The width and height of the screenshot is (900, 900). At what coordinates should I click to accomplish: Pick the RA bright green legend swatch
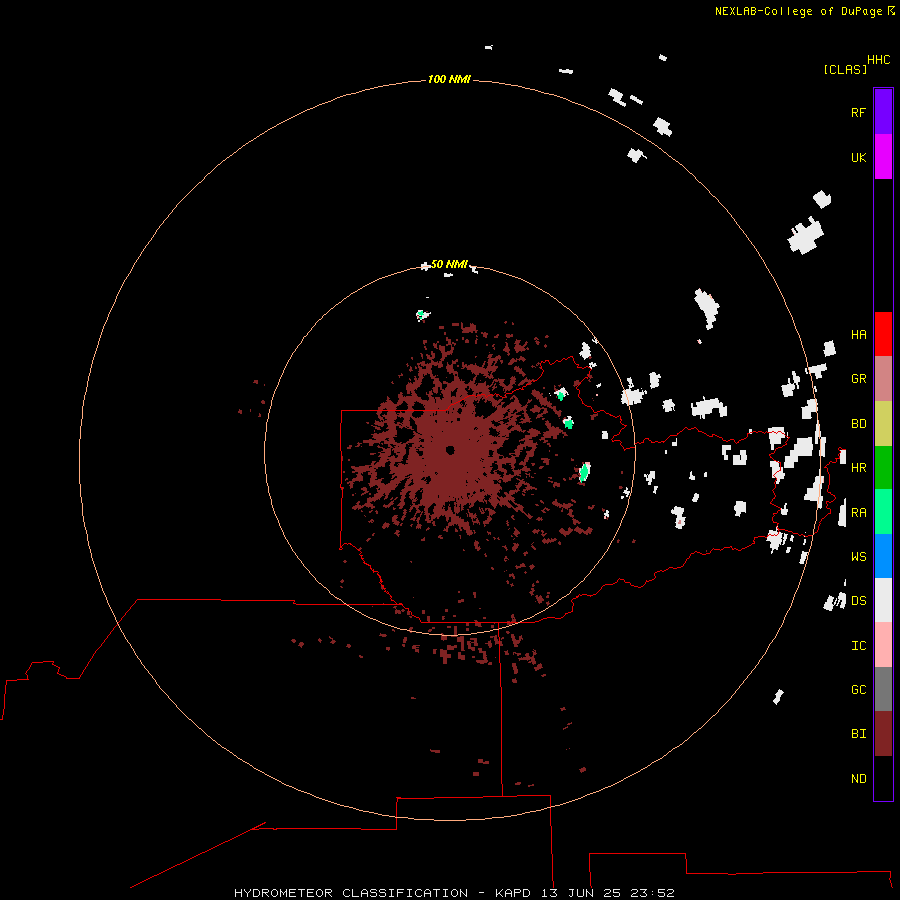(x=883, y=512)
